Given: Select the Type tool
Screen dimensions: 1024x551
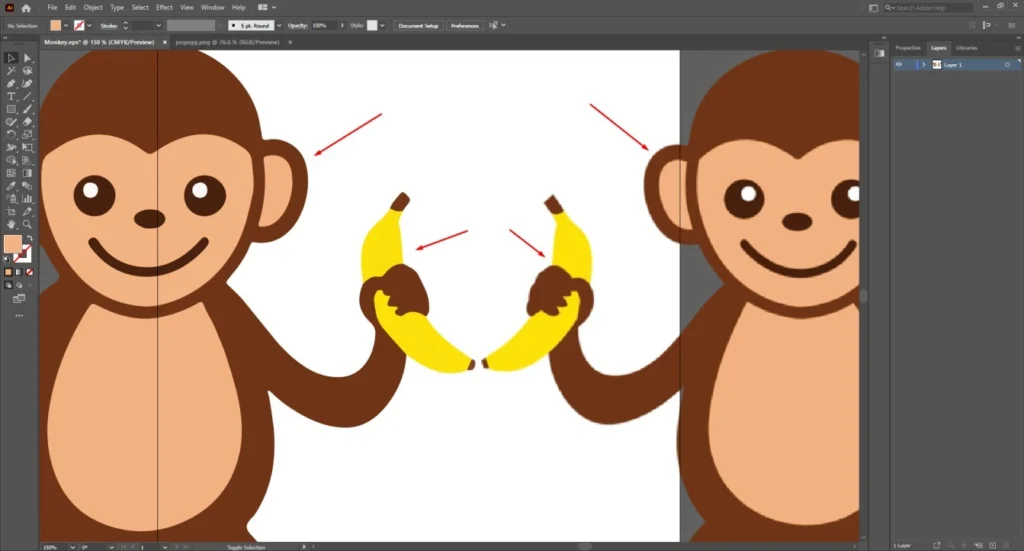Looking at the screenshot, I should pyautogui.click(x=11, y=96).
